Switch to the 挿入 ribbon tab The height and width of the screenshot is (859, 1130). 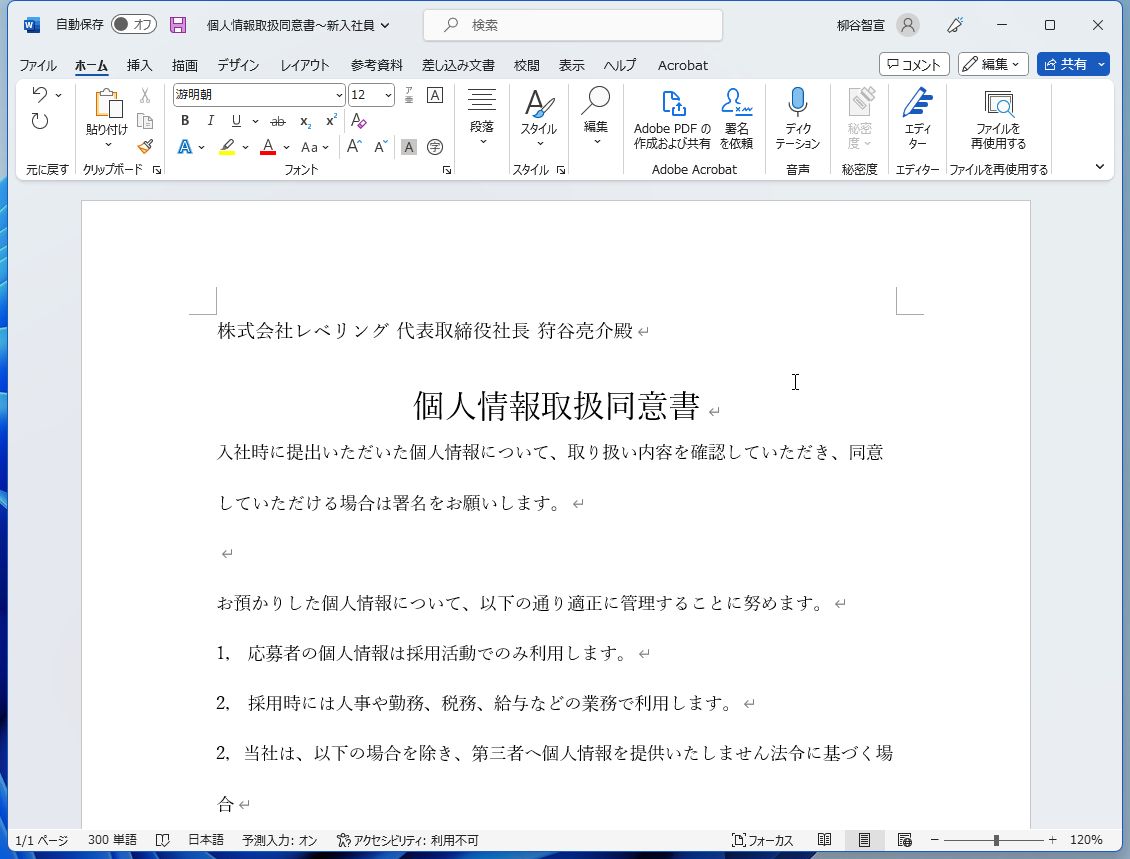tap(139, 65)
